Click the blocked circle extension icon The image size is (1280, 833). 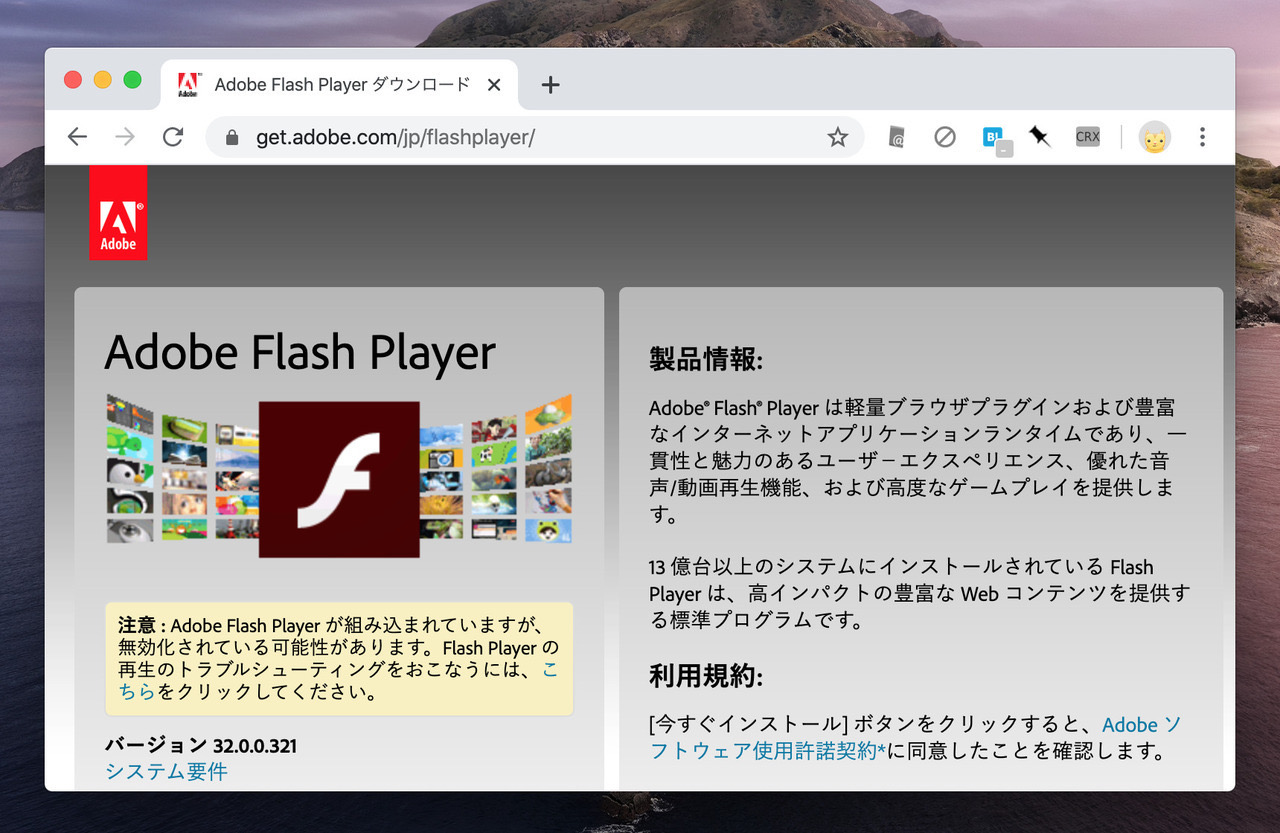(945, 137)
